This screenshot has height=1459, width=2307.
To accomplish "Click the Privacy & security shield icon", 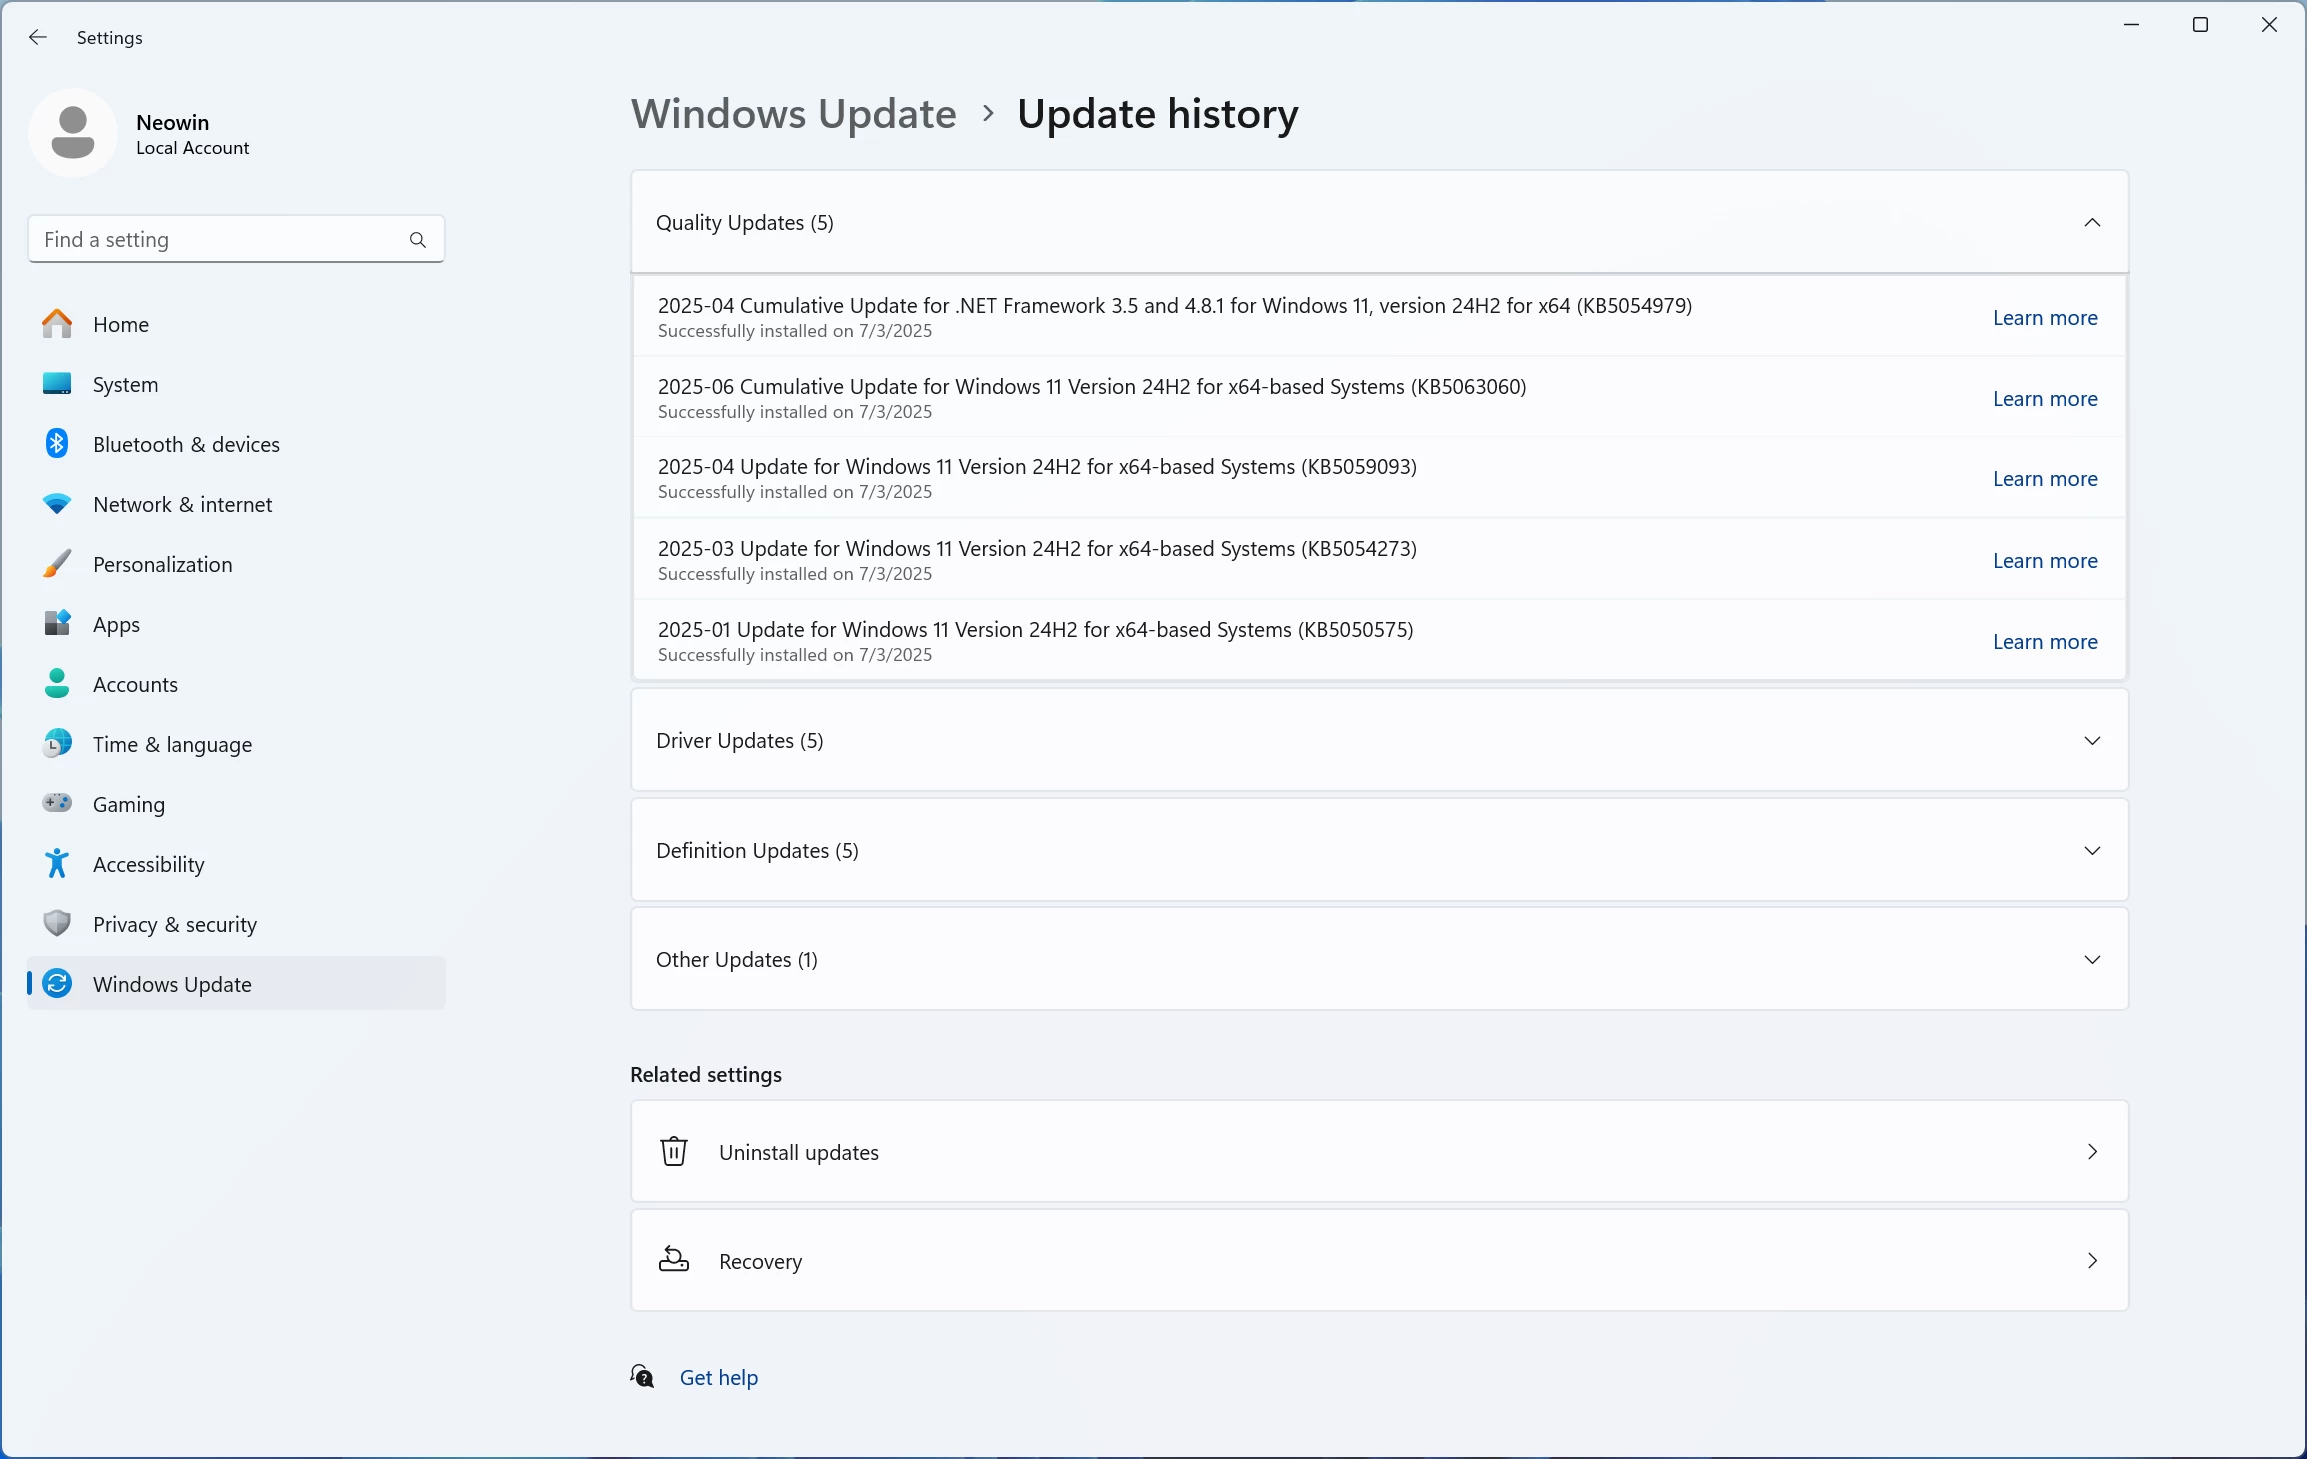I will pos(57,923).
